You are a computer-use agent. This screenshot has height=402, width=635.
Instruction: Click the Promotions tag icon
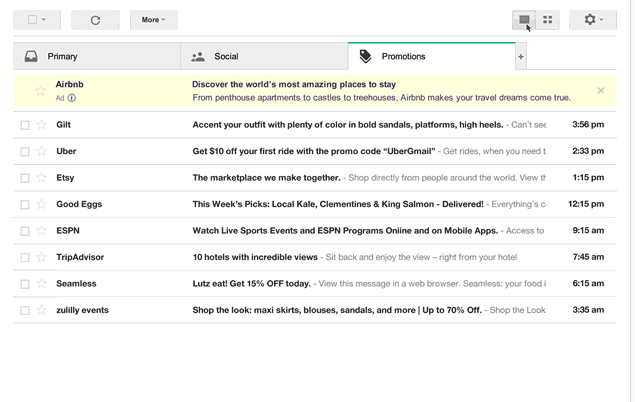365,56
